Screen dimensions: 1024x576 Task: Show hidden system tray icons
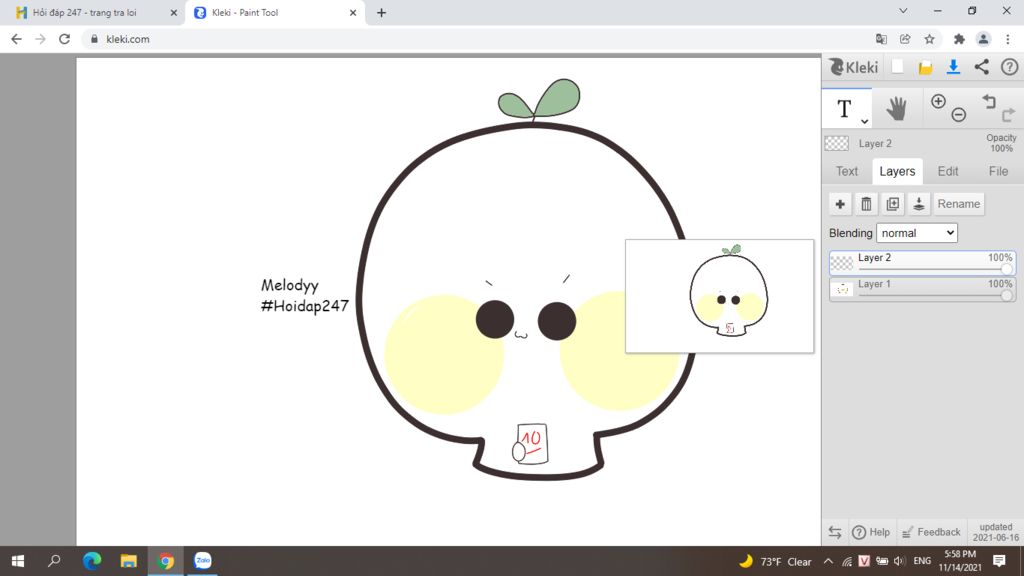(x=828, y=561)
